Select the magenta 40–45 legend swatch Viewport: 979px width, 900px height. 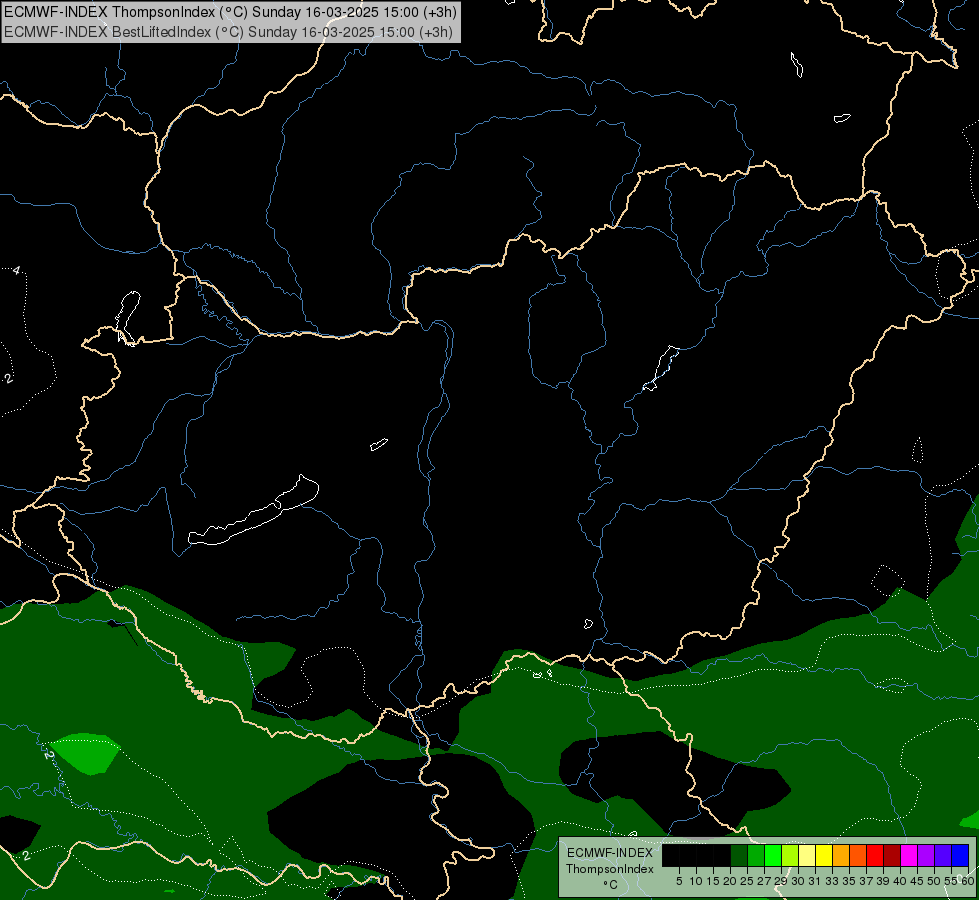tap(910, 855)
